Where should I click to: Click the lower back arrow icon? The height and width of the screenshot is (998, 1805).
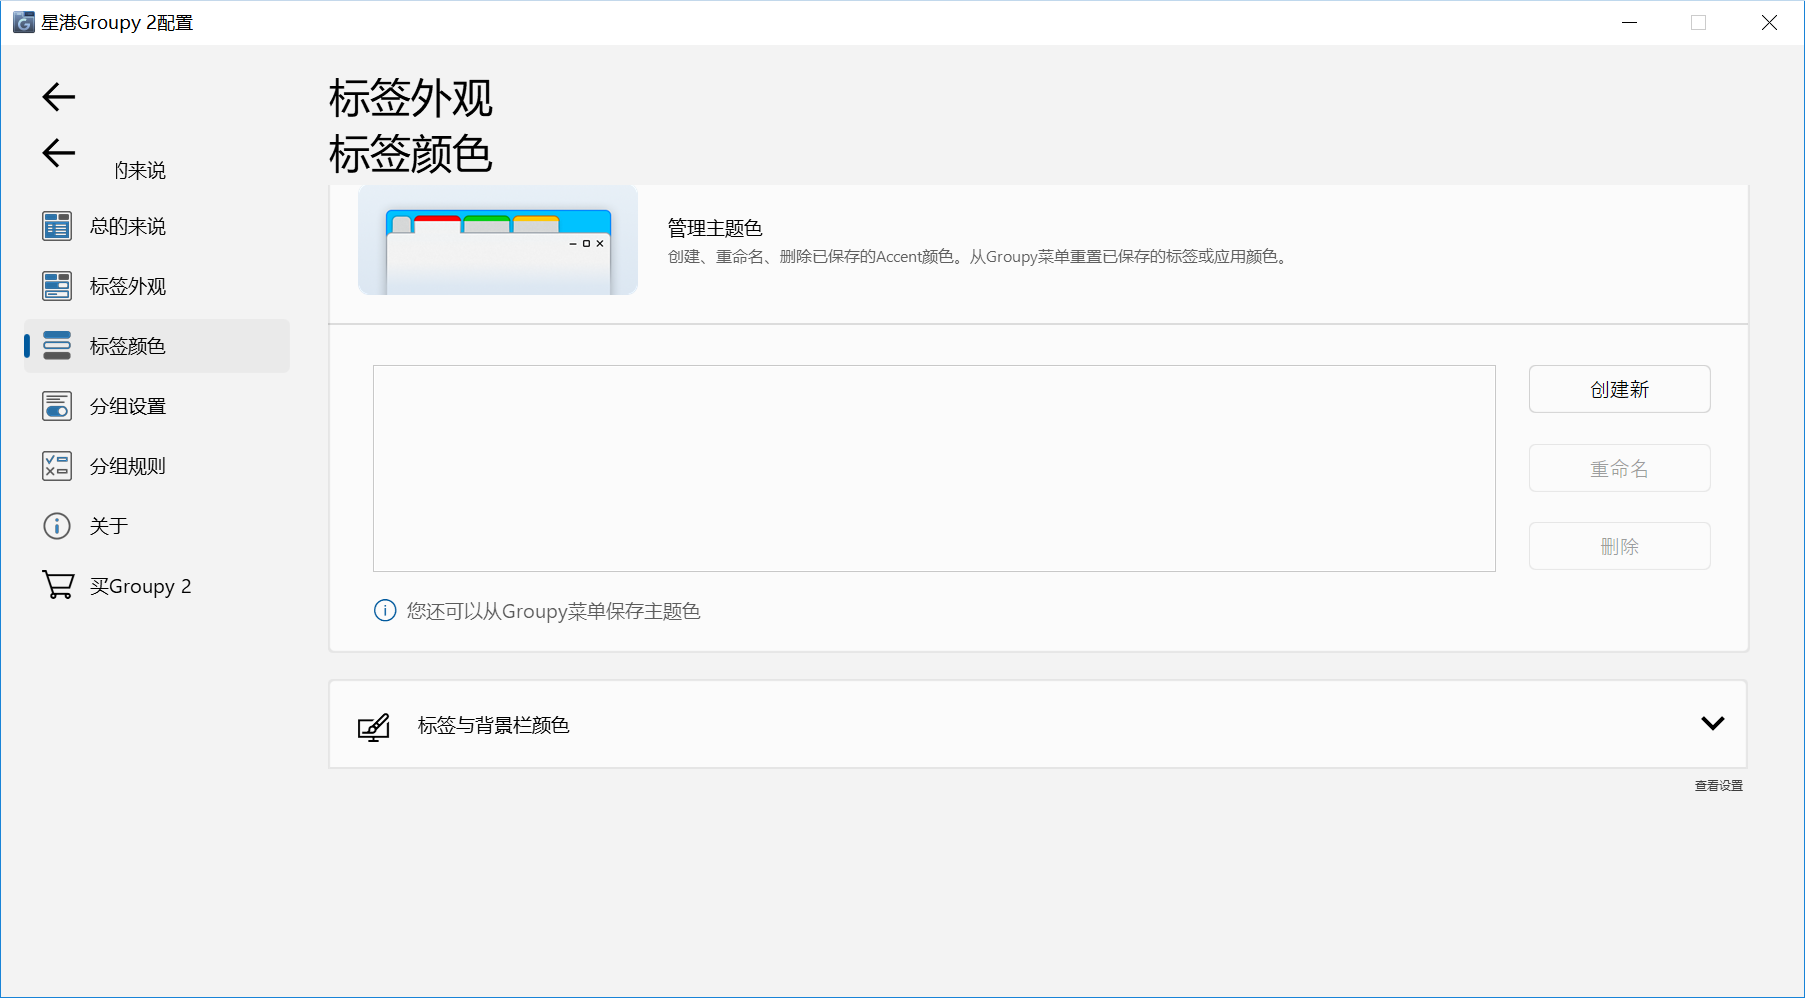pyautogui.click(x=59, y=153)
